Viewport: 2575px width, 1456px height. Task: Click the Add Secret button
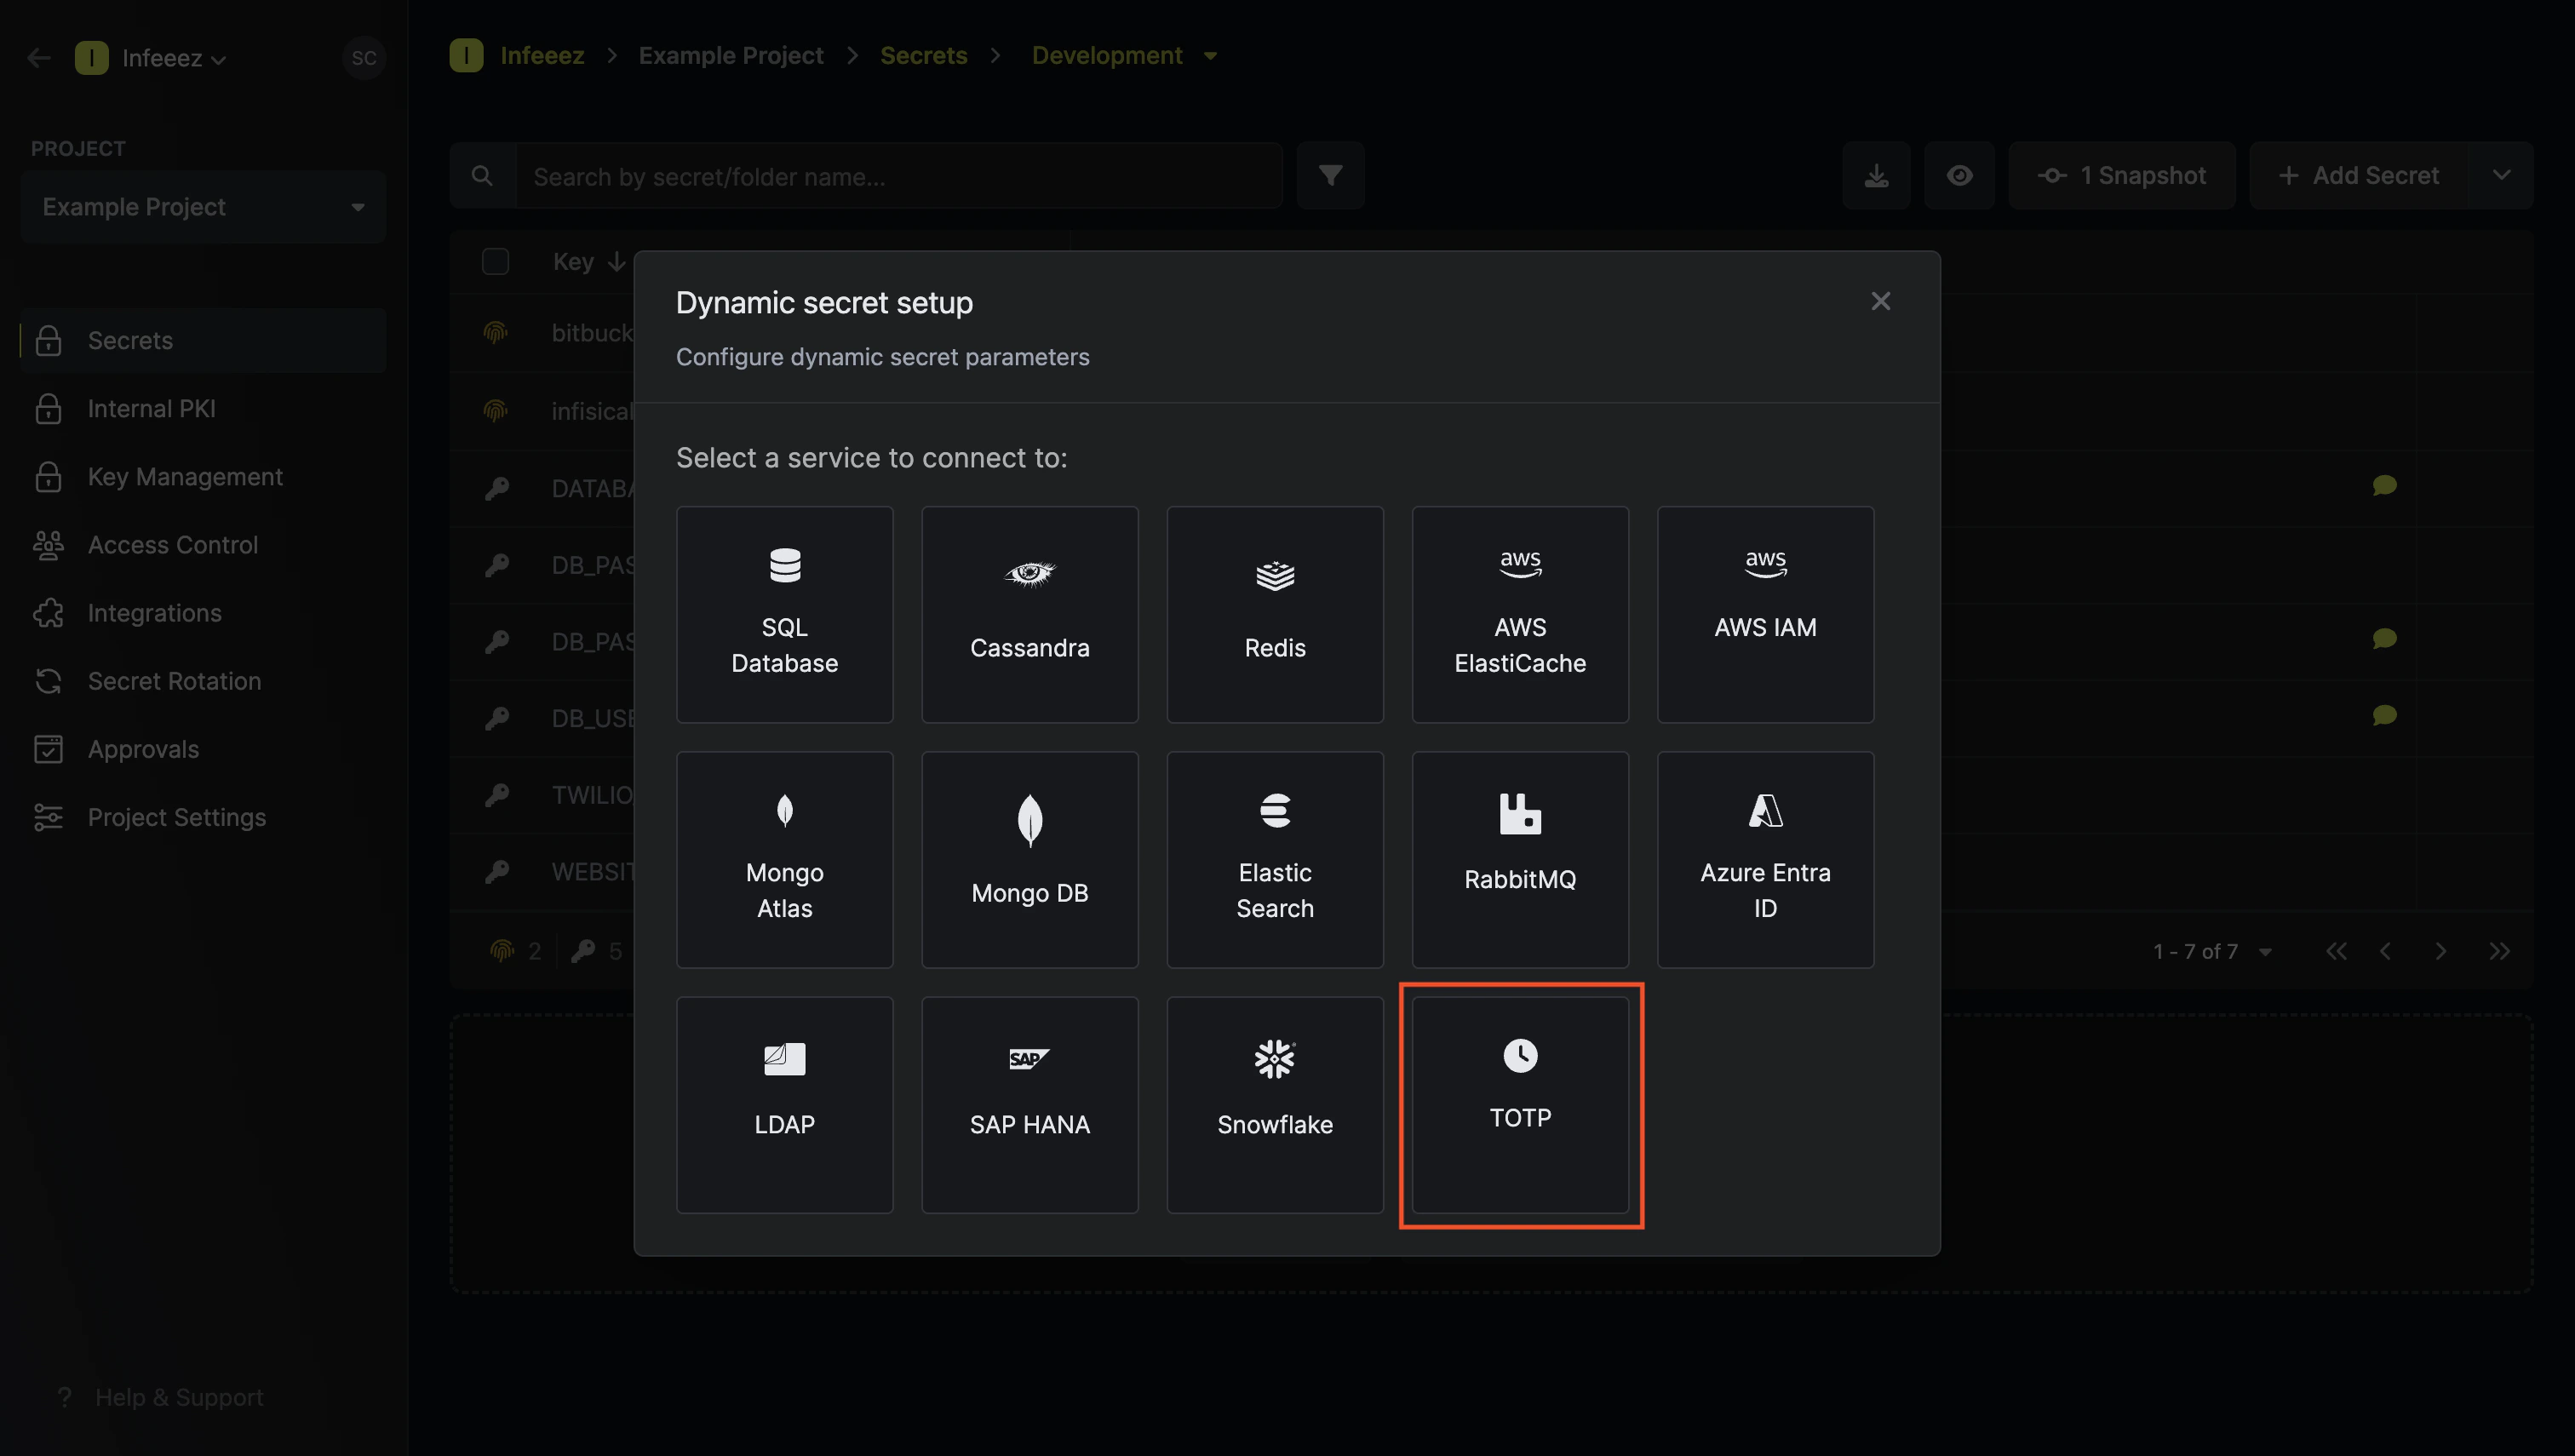[2359, 175]
